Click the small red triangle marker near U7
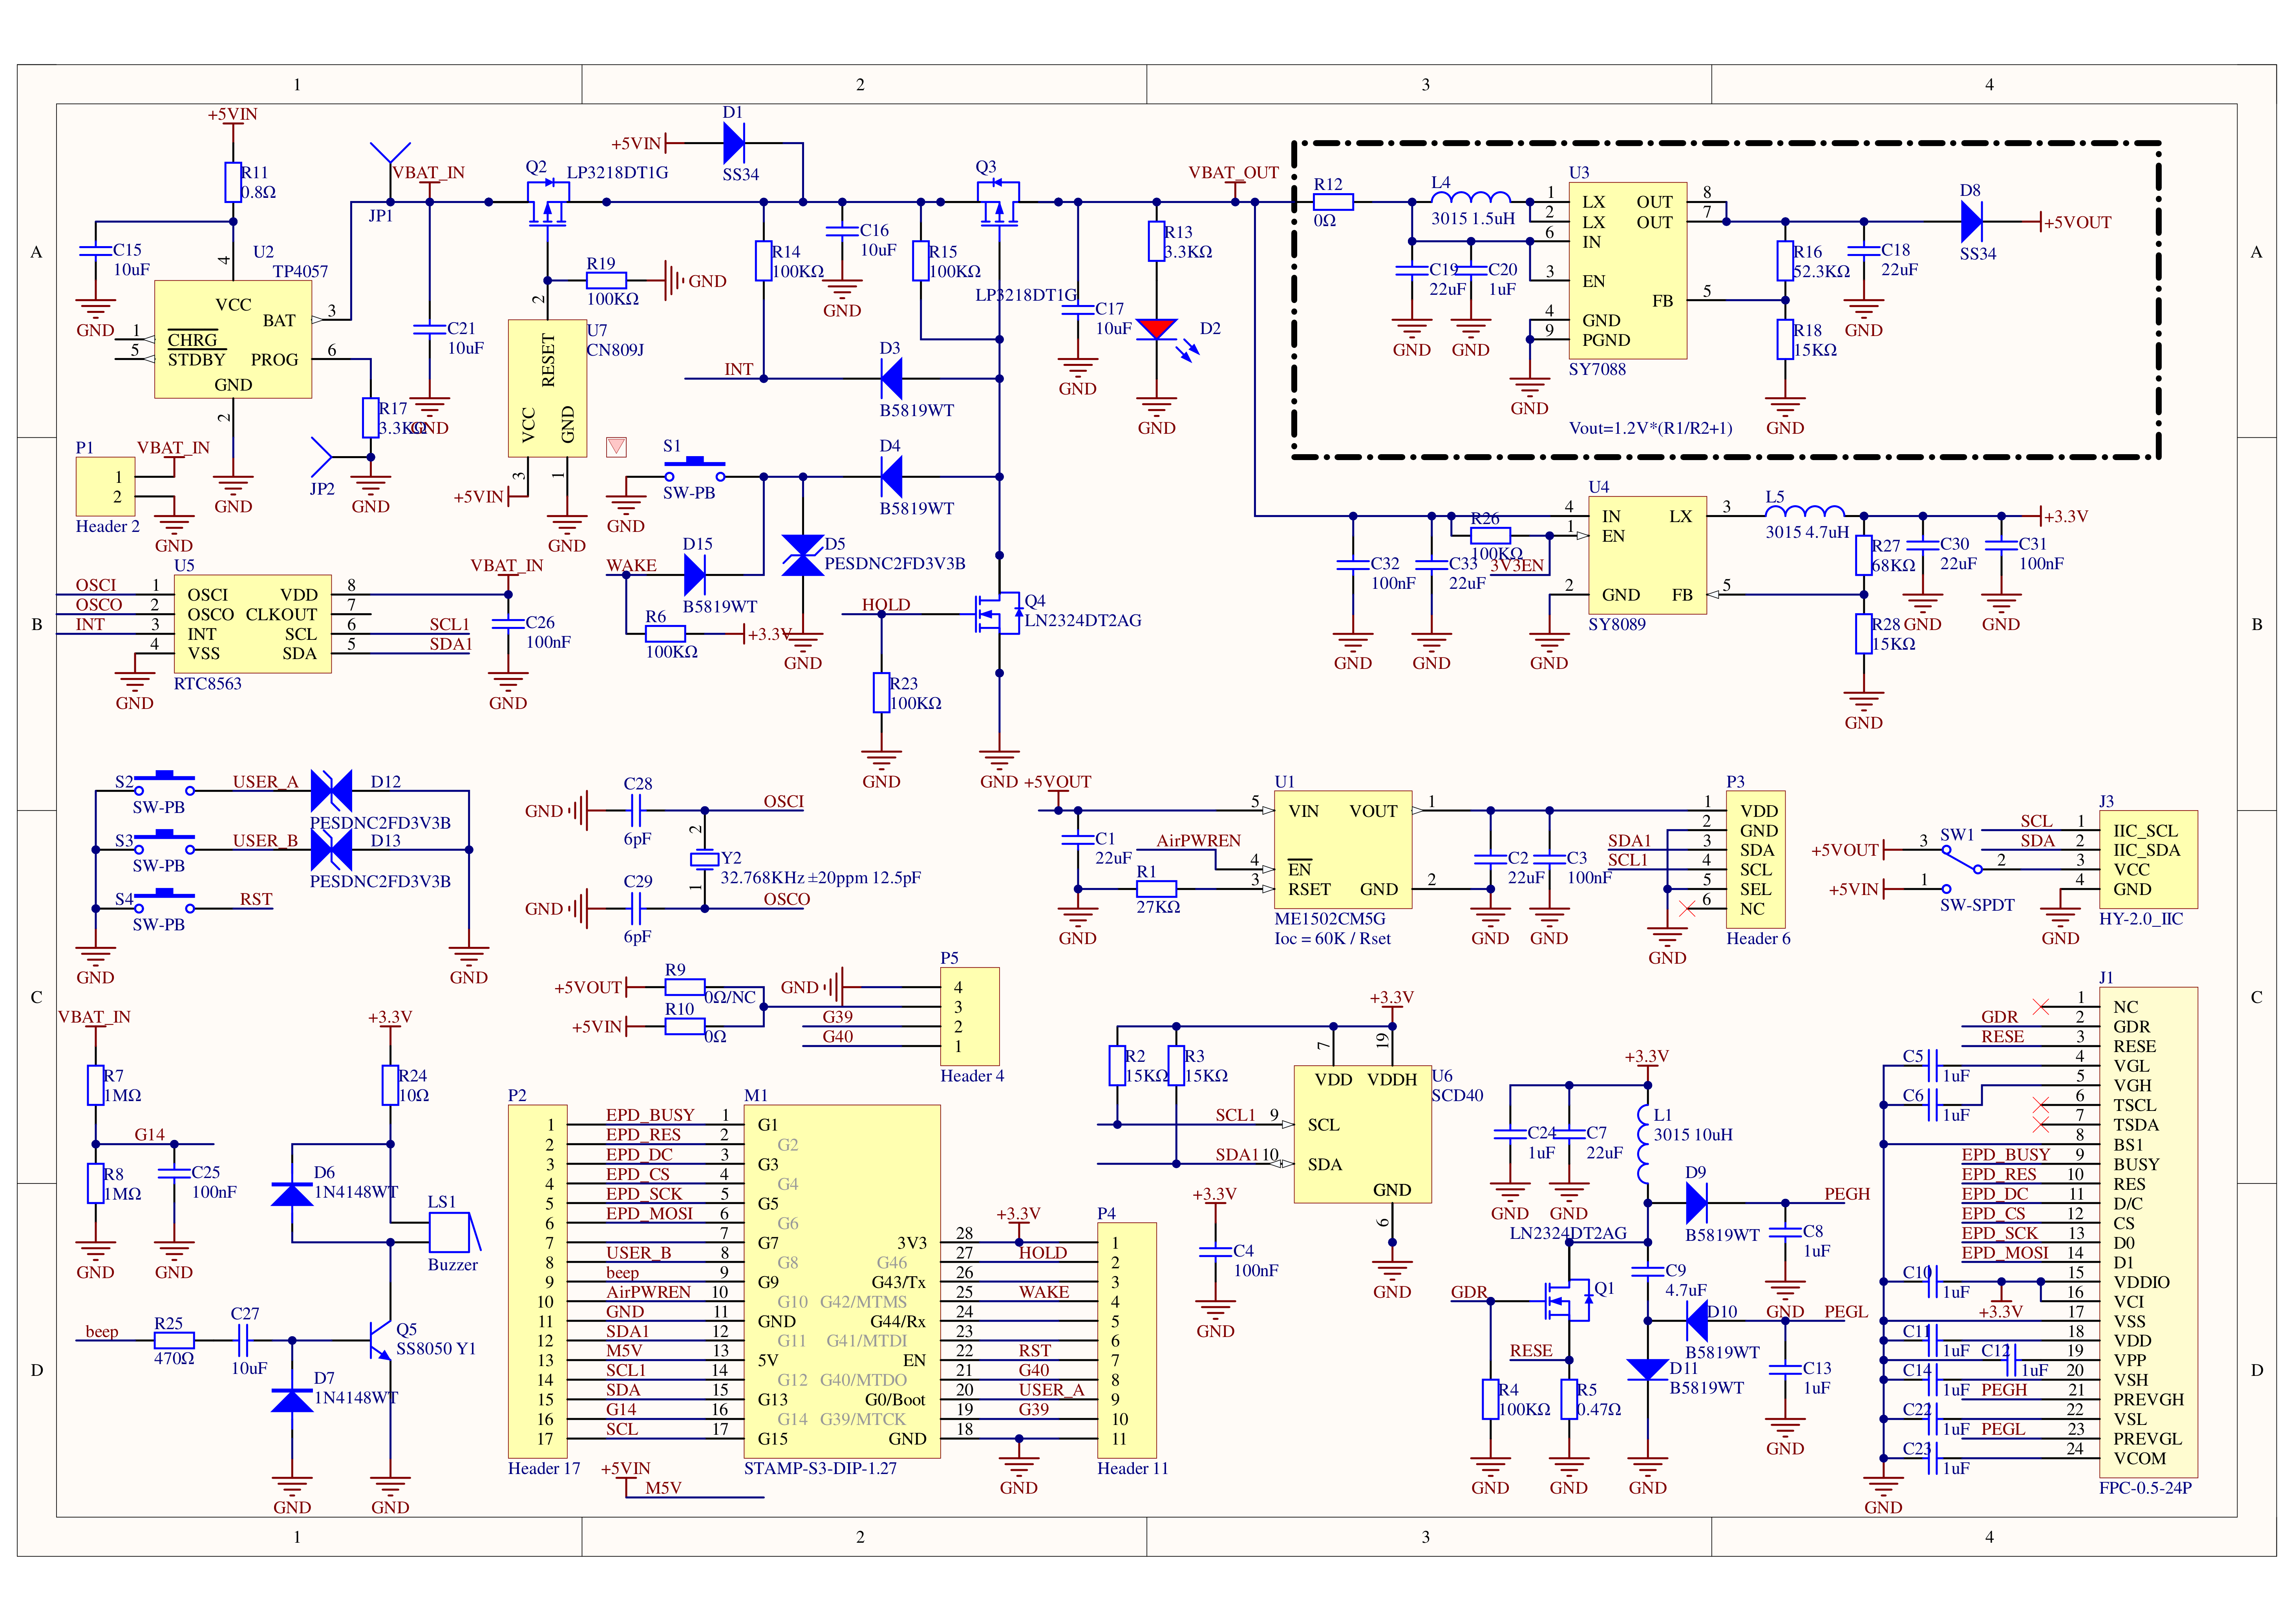 616,447
